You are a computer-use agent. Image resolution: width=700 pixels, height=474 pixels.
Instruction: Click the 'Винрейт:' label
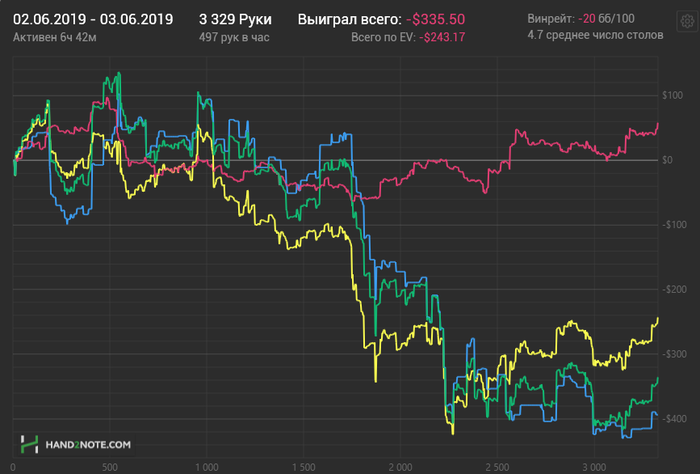pyautogui.click(x=551, y=19)
